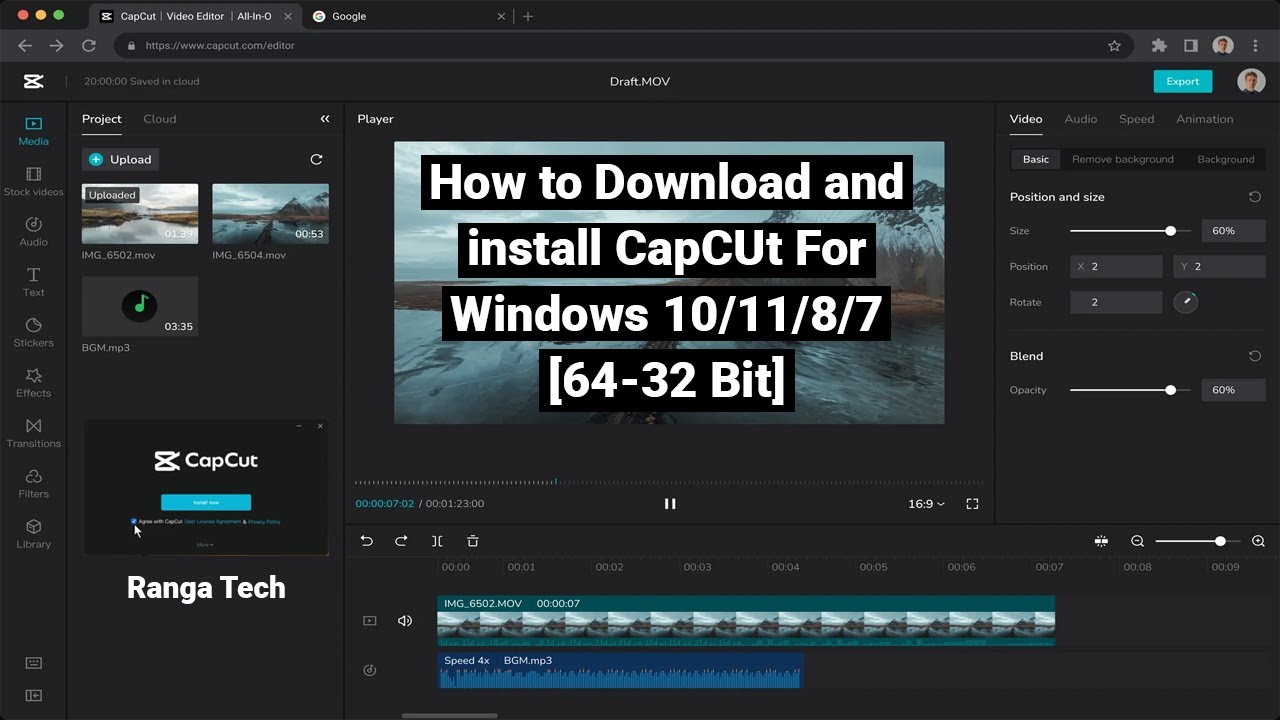The height and width of the screenshot is (720, 1280).
Task: Reset Position and size settings
Action: tap(1255, 197)
